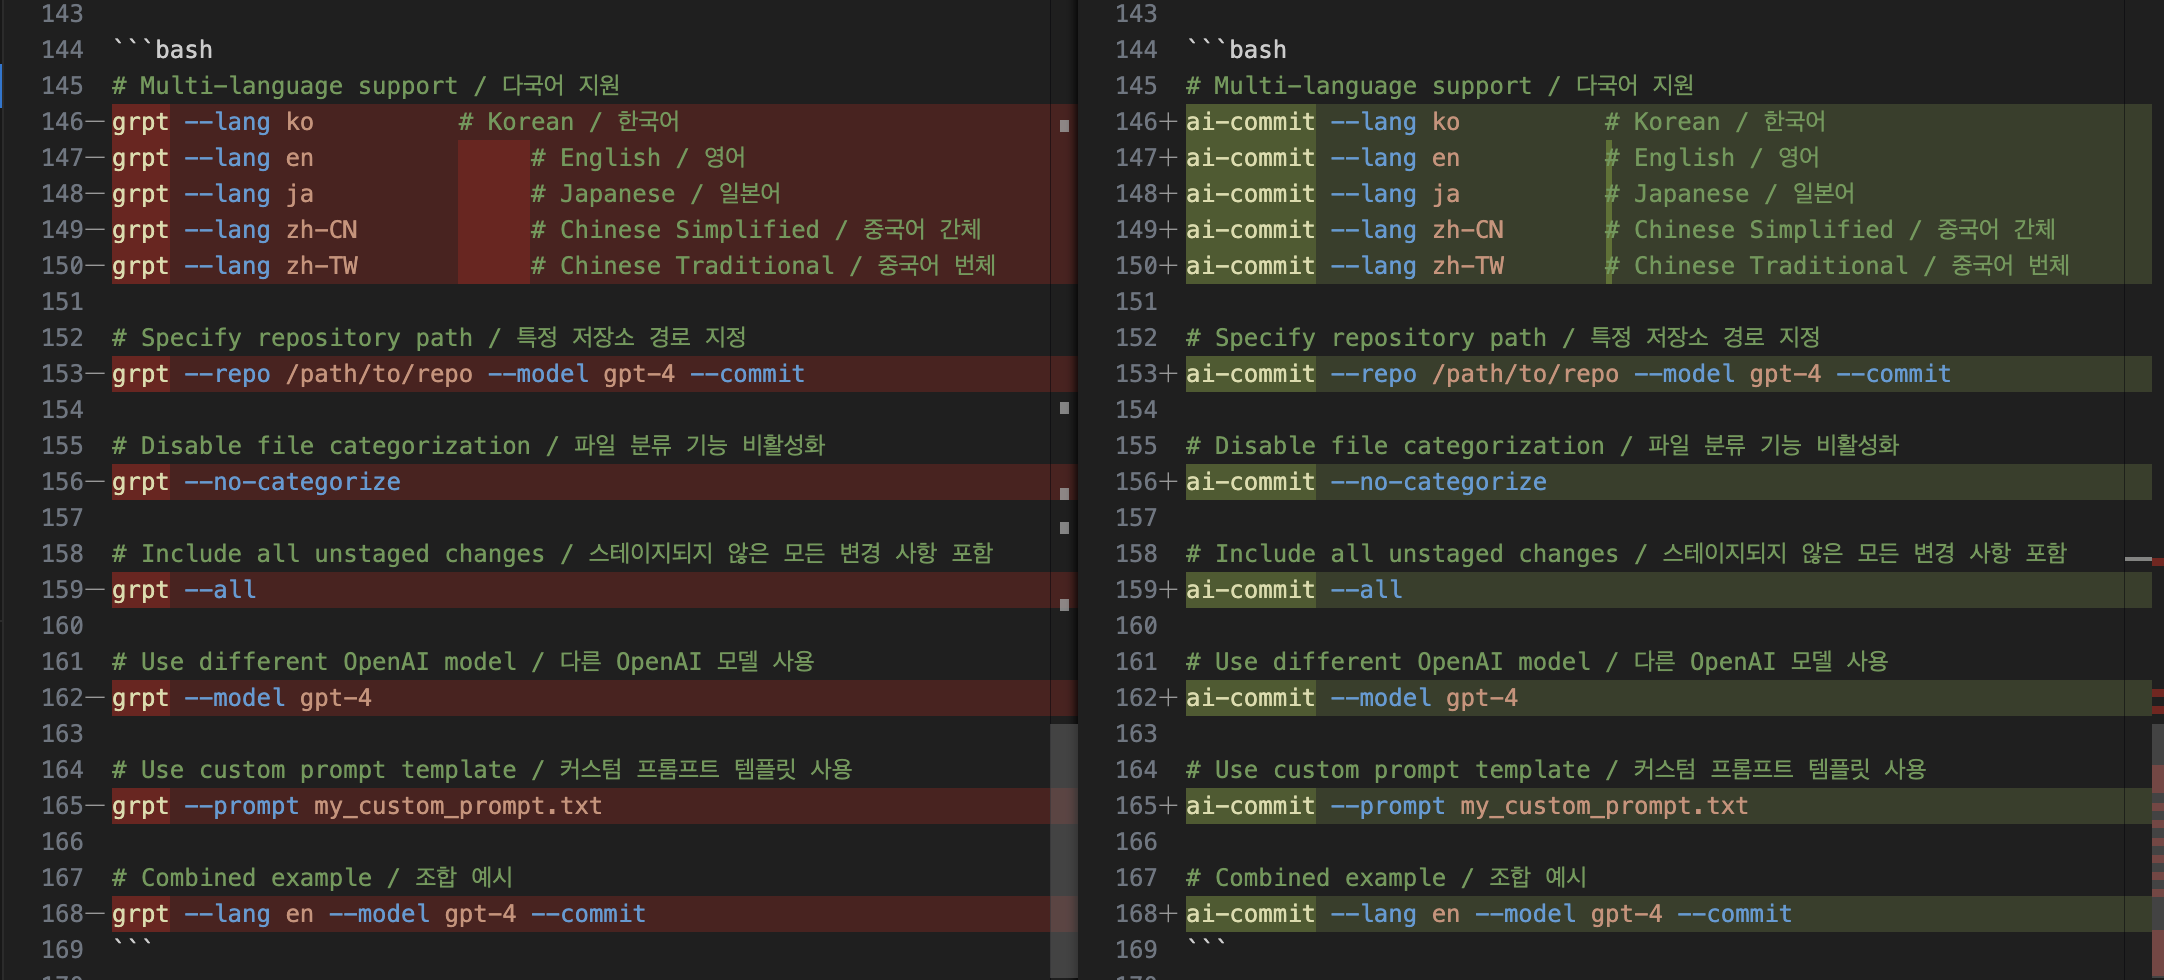Click "# Specify repository path" comment in right pane

coord(1366,338)
